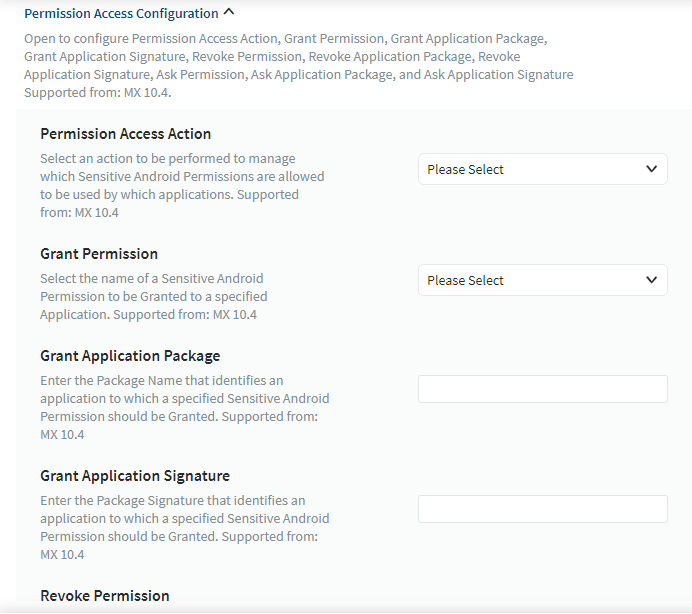Click the Permission Access Configuration description paragraph
Screen dimensions: 692x614
298,65
